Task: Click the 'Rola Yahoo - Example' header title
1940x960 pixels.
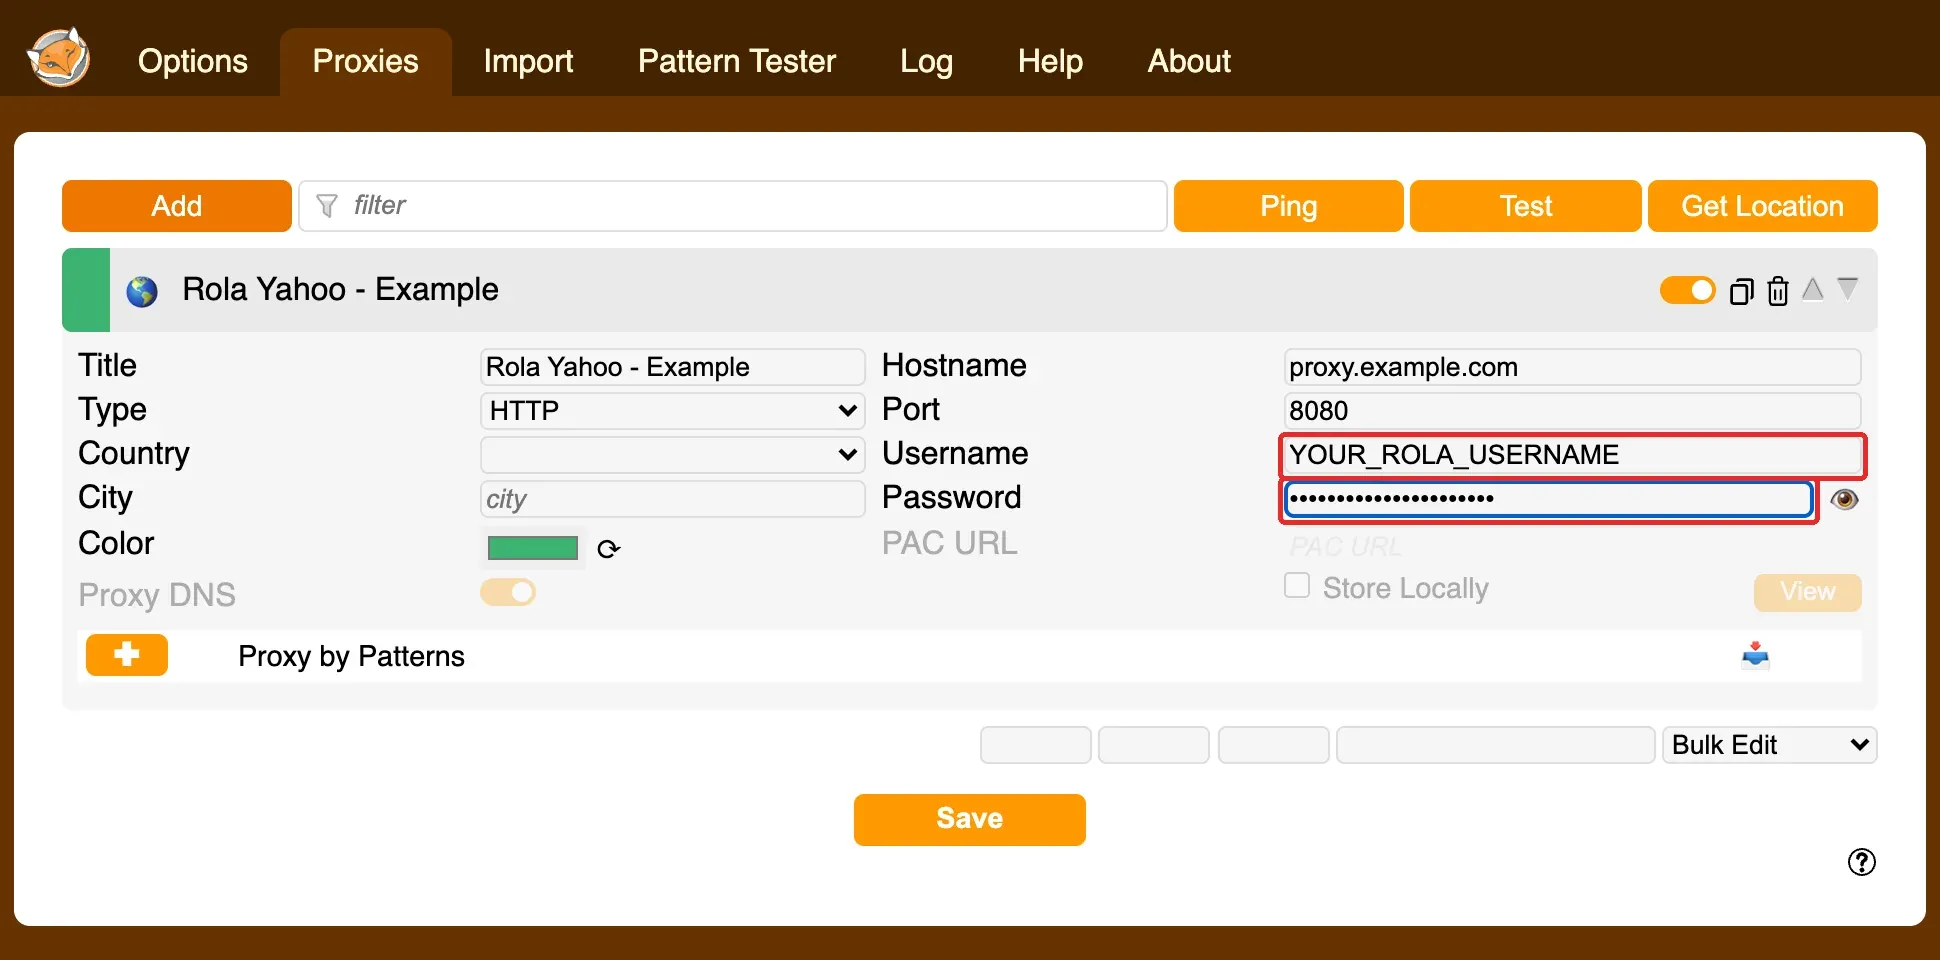Action: pos(340,290)
